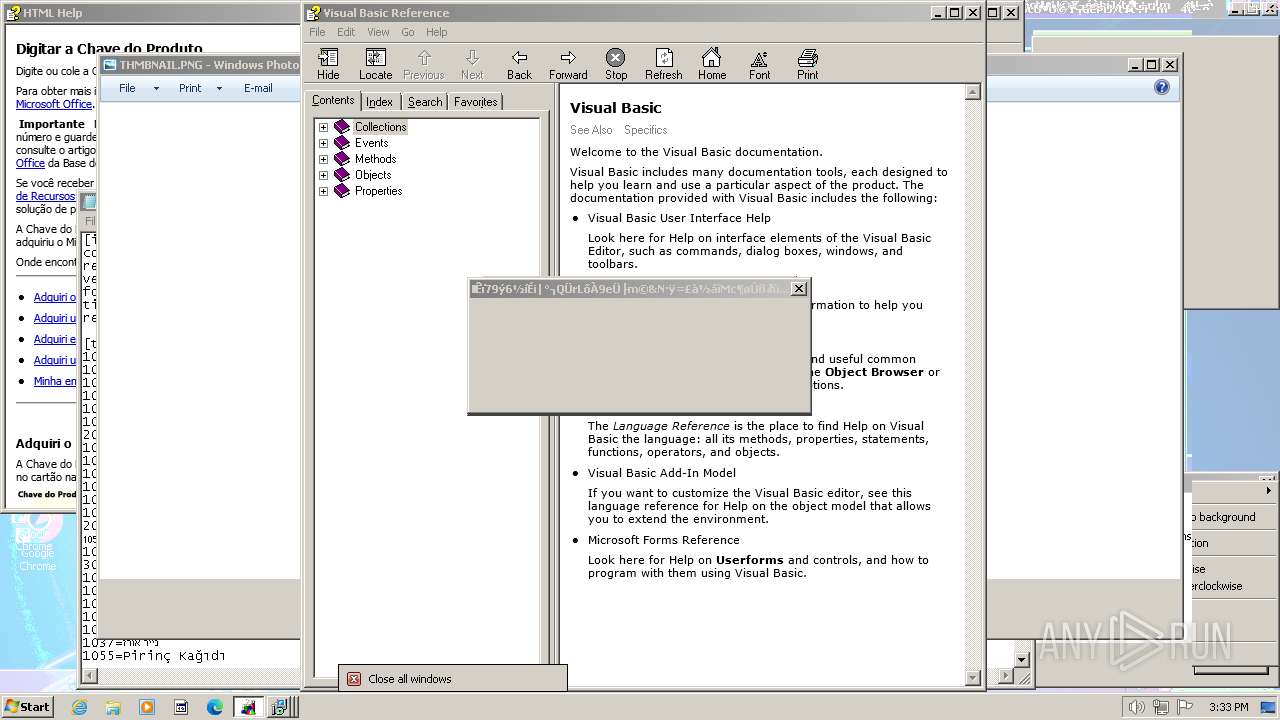The width and height of the screenshot is (1280, 720).
Task: Open Microsoft Edge from taskbar
Action: 214,707
